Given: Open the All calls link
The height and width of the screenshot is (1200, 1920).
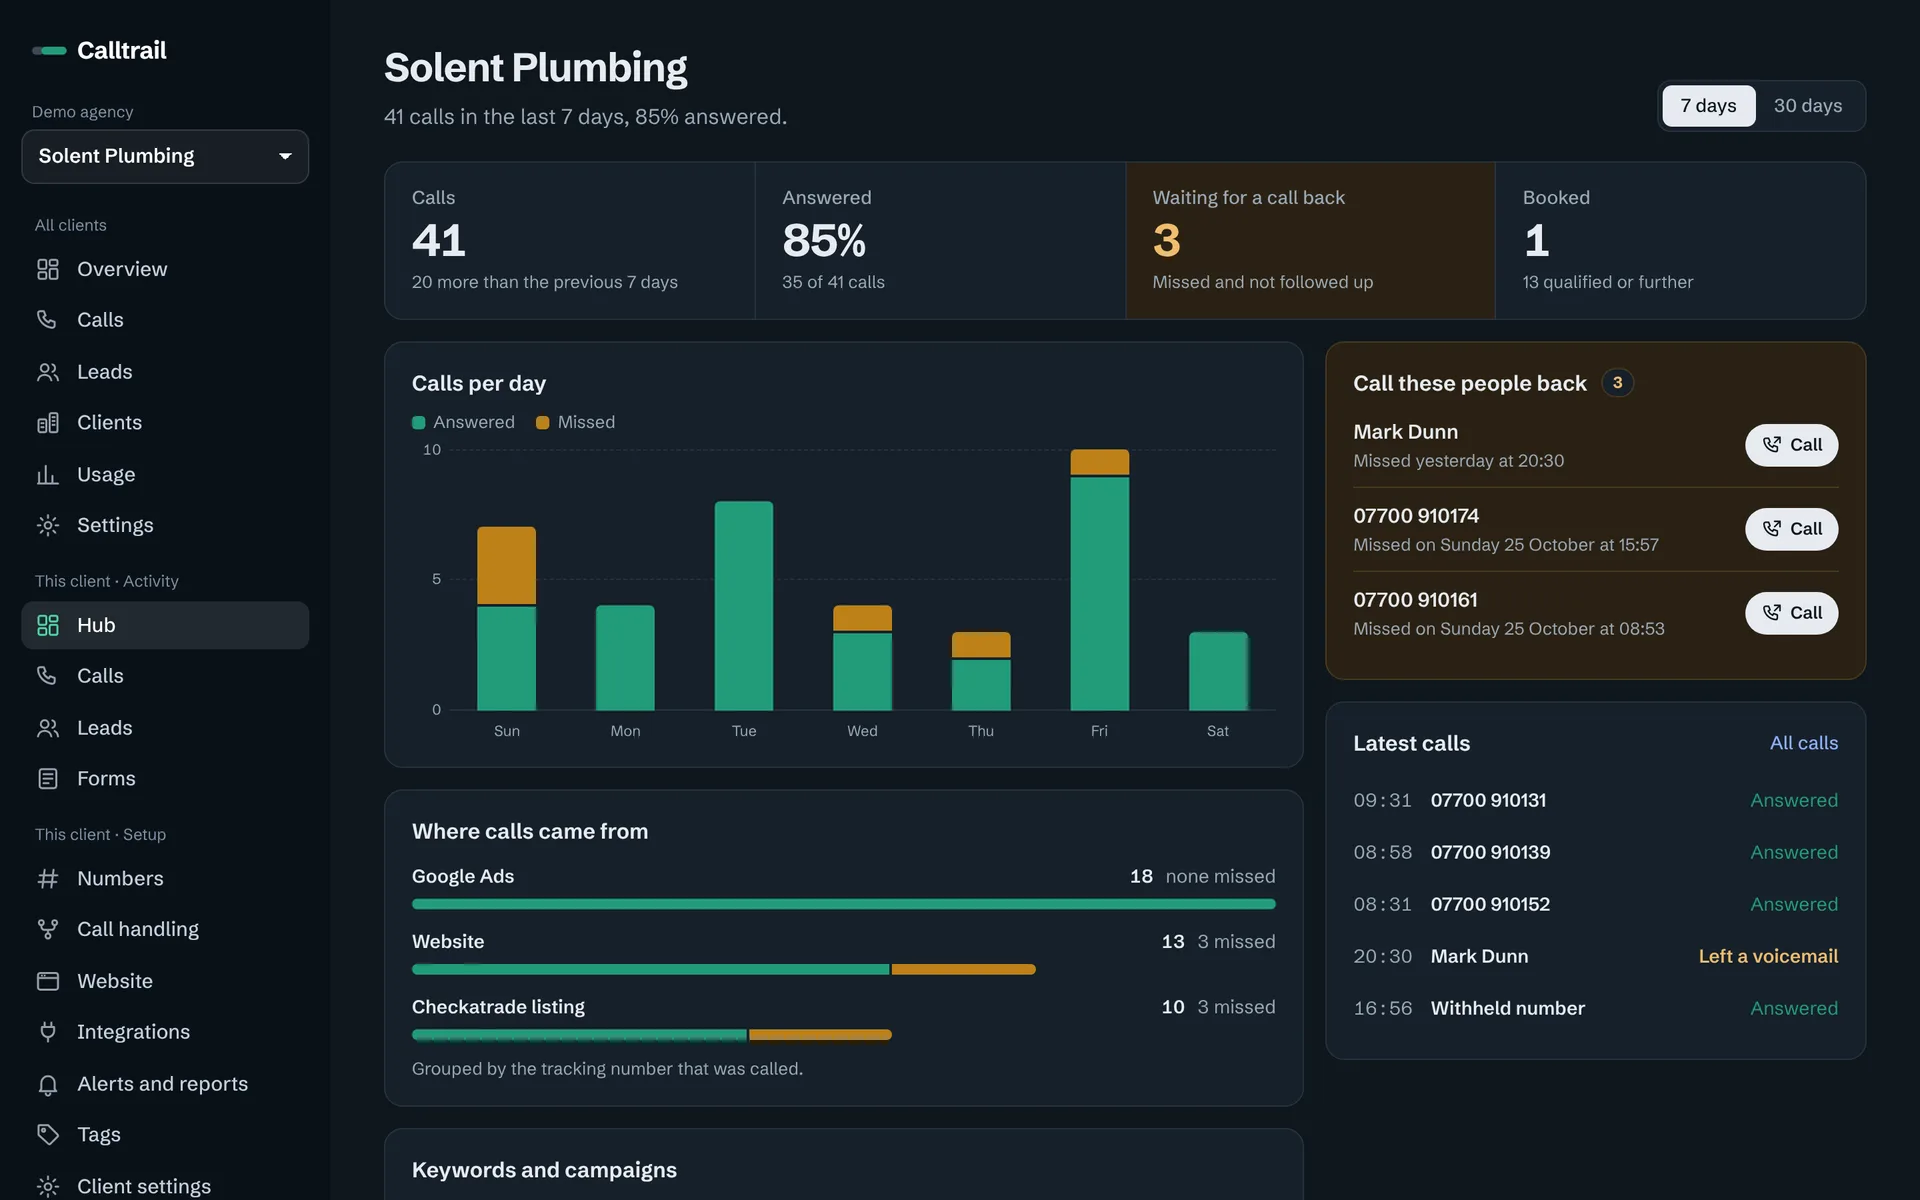Looking at the screenshot, I should point(1803,743).
